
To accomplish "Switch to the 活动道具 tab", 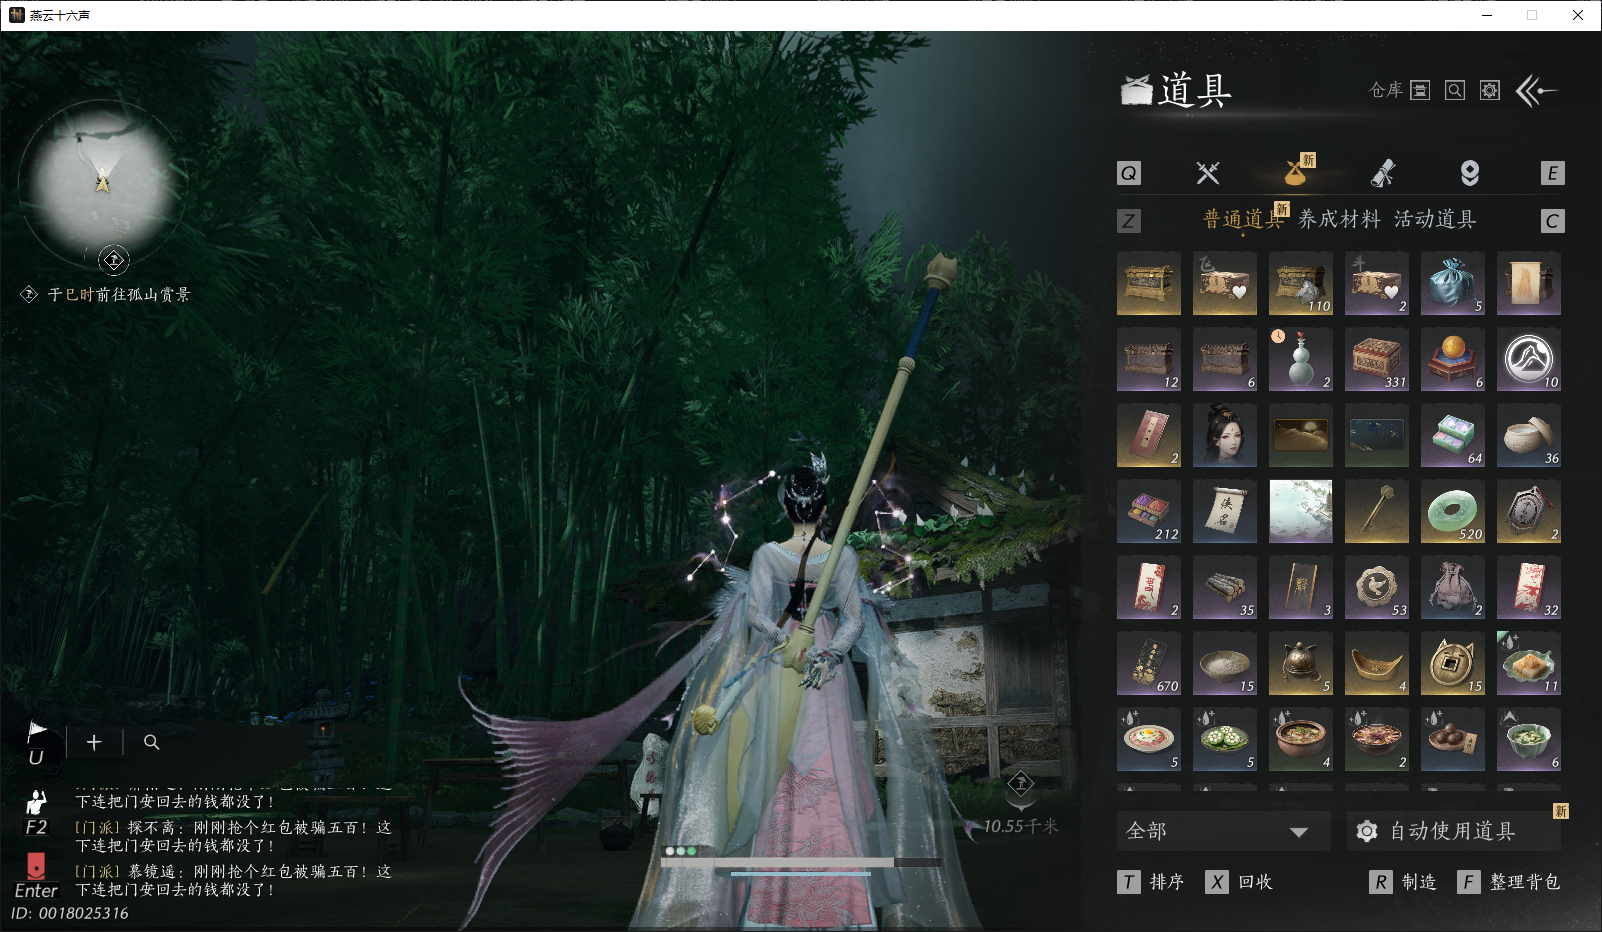I will point(1435,219).
